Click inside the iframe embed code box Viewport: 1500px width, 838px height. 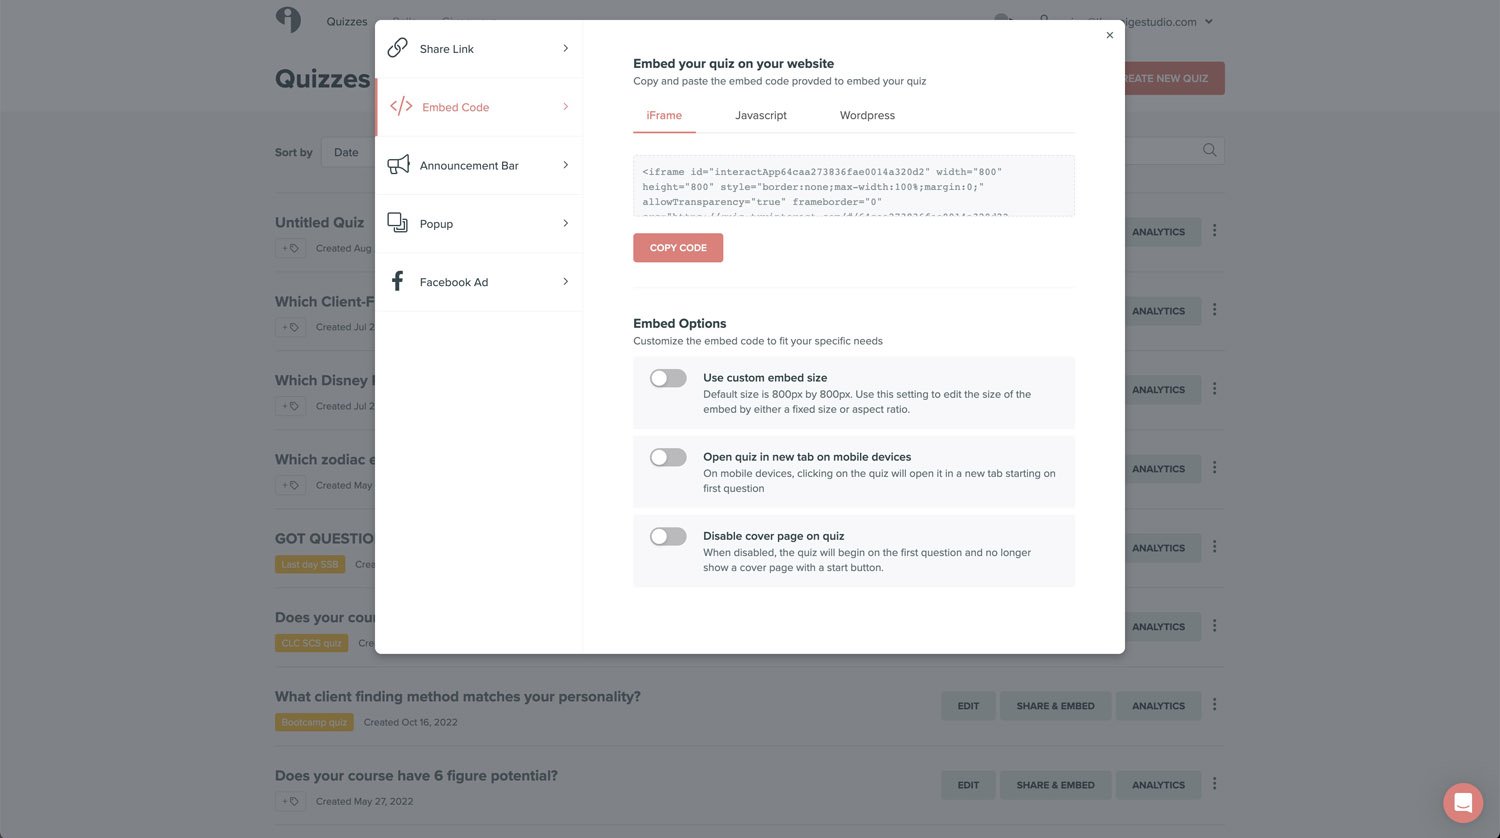[853, 186]
